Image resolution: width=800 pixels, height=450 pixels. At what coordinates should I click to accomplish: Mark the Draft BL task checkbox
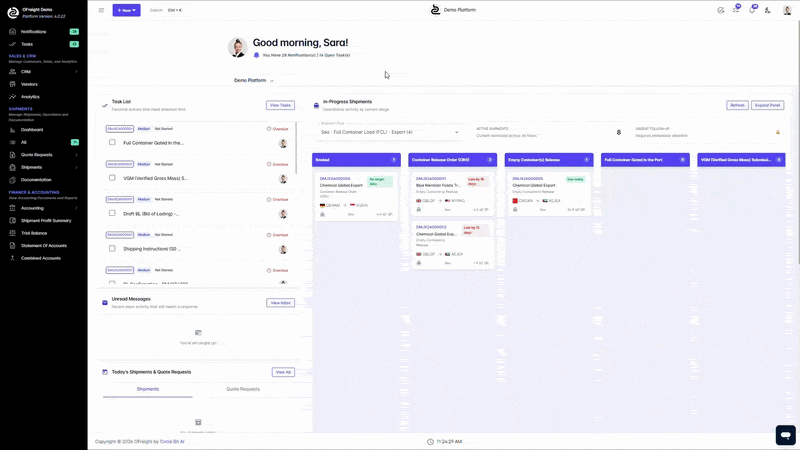pyautogui.click(x=113, y=213)
